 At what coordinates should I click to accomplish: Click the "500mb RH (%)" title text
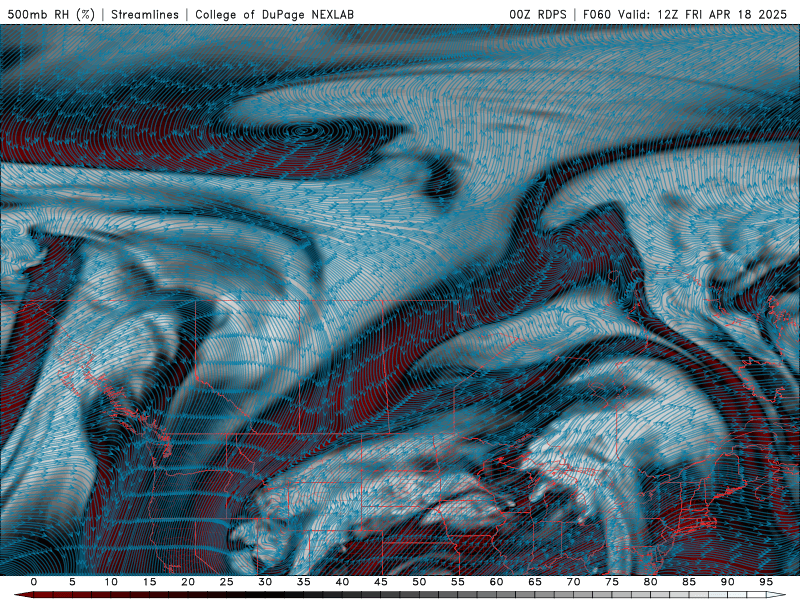[51, 14]
